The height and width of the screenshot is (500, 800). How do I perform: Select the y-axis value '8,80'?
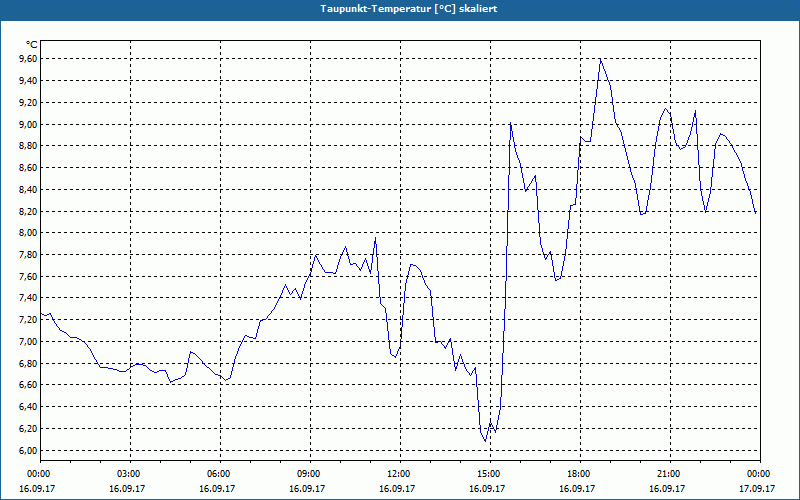[x=28, y=146]
